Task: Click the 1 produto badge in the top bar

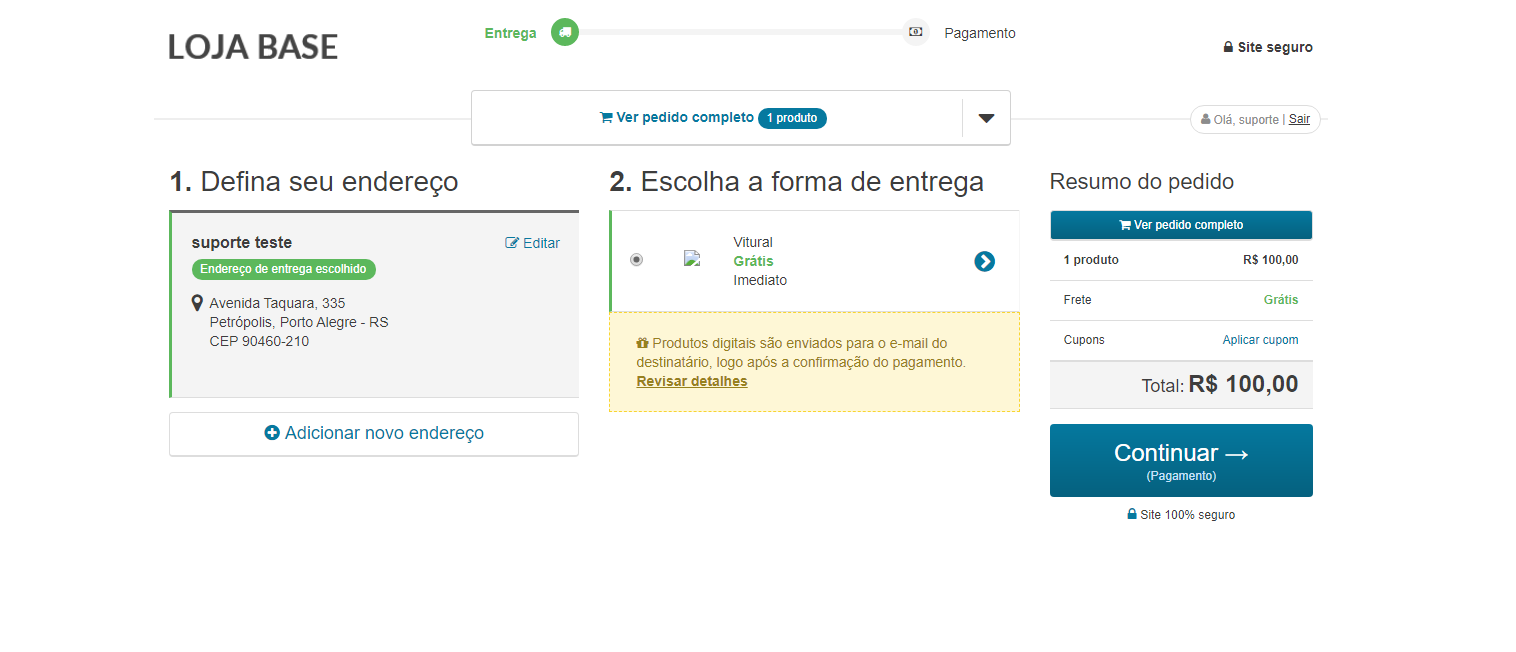Action: click(793, 118)
